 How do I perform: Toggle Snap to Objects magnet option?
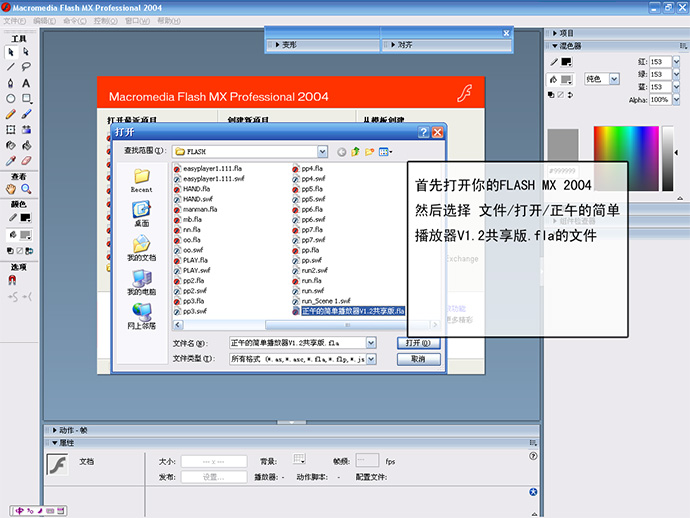[x=12, y=280]
